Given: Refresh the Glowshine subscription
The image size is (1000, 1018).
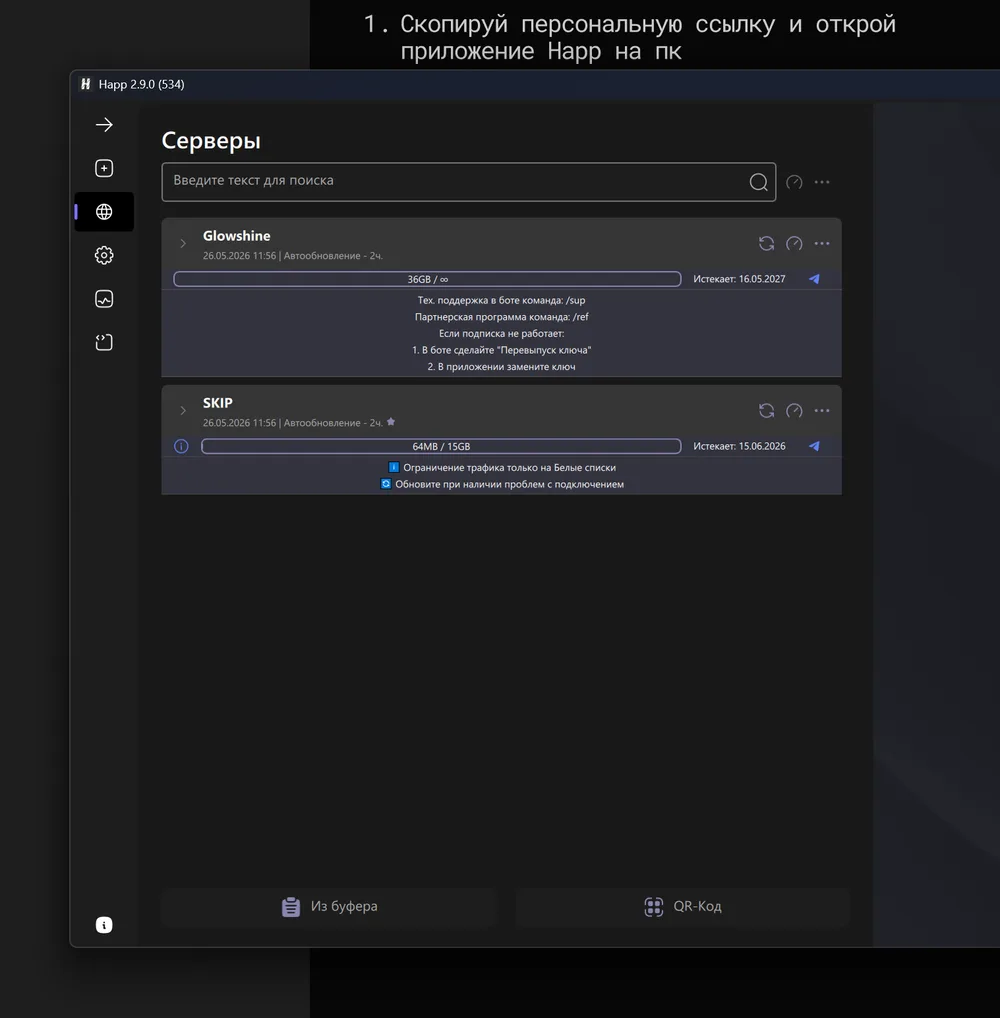Looking at the screenshot, I should click(766, 243).
